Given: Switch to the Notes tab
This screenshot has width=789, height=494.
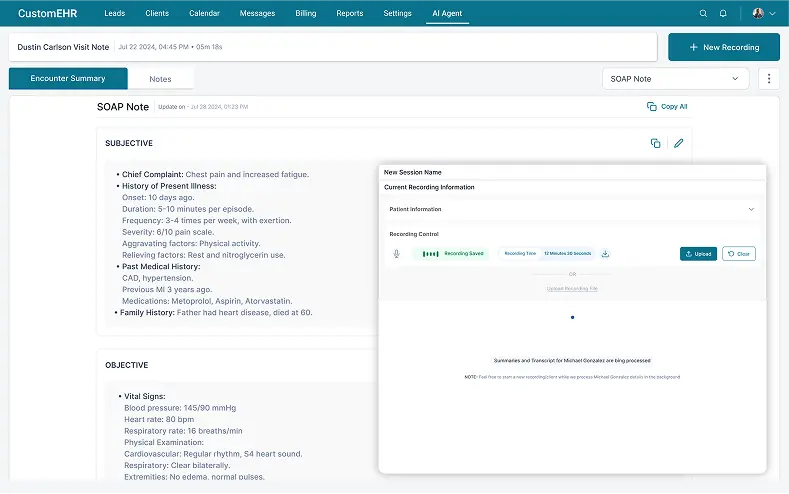Looking at the screenshot, I should [x=160, y=79].
